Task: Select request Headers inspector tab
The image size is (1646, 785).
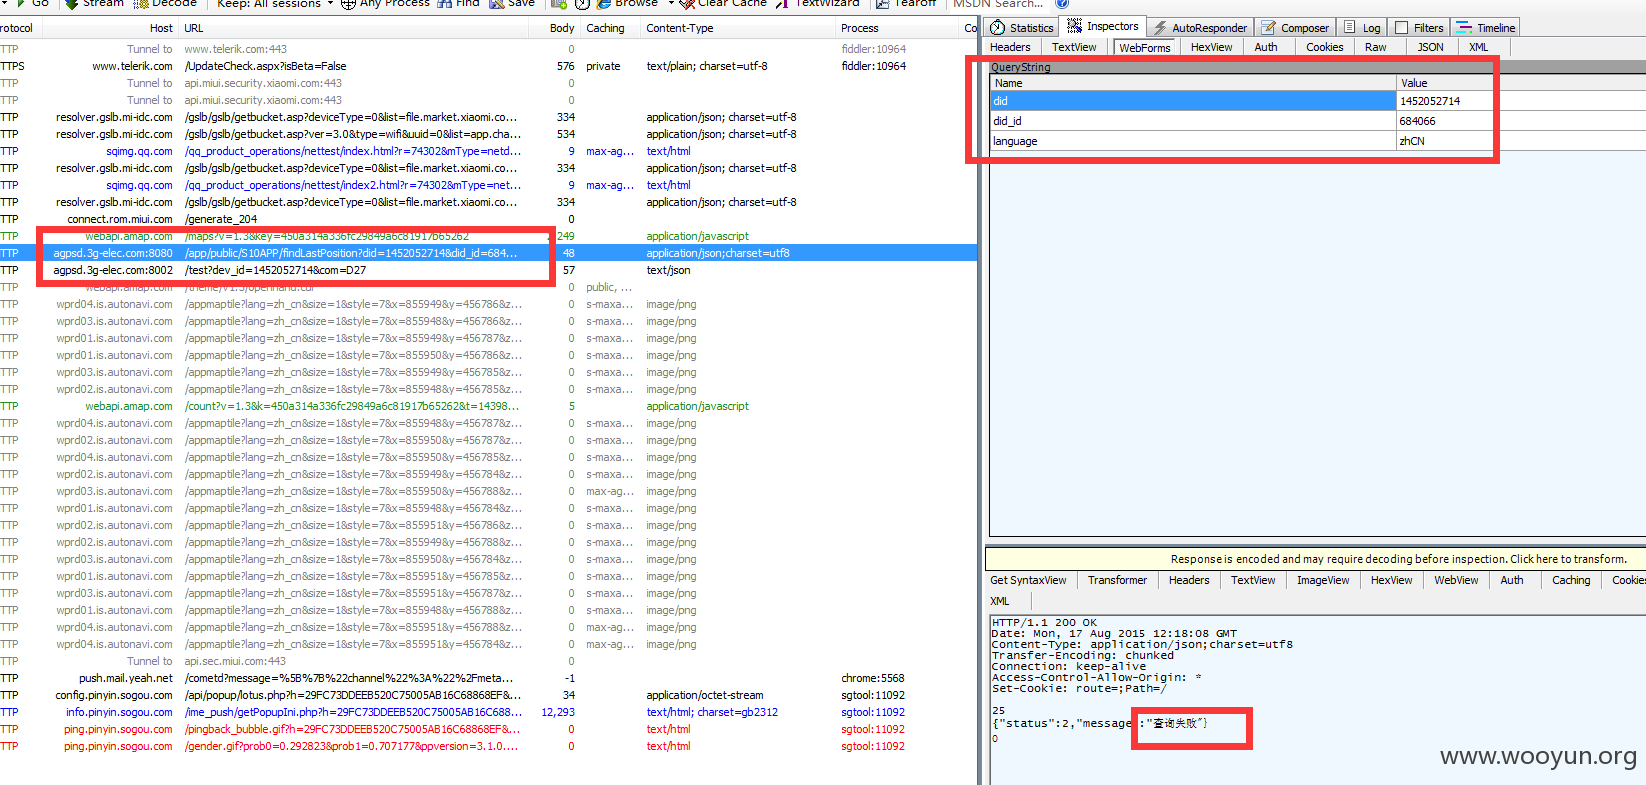Action: 1010,47
